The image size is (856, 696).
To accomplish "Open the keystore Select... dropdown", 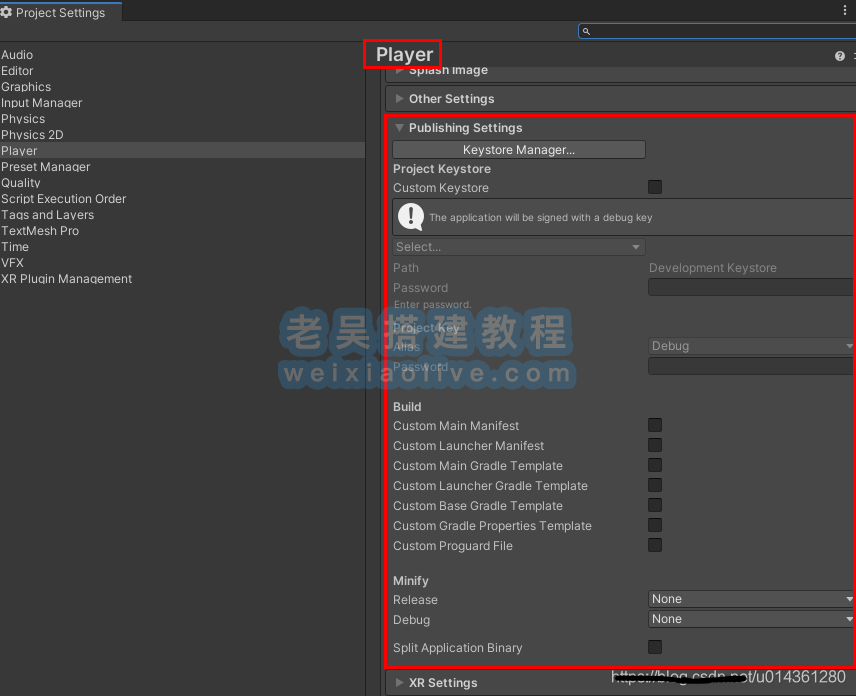I will [x=518, y=246].
